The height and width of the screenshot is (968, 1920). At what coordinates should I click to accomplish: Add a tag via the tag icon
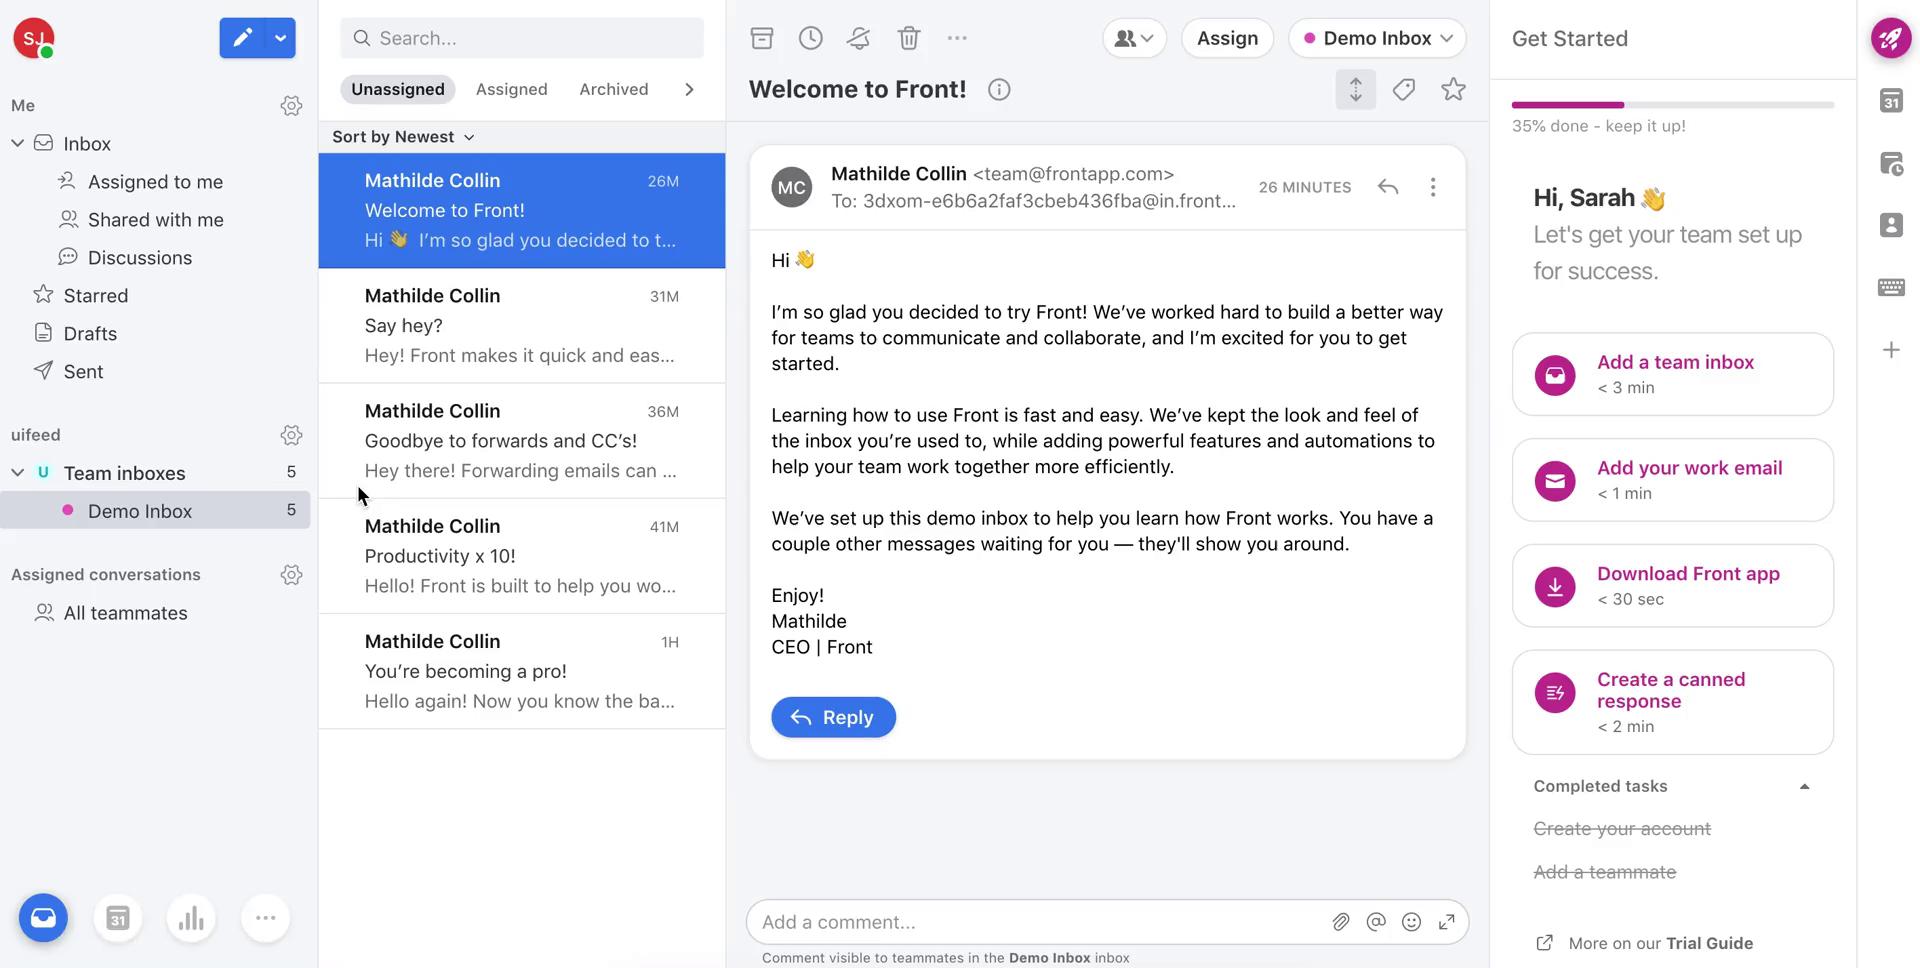(1404, 90)
